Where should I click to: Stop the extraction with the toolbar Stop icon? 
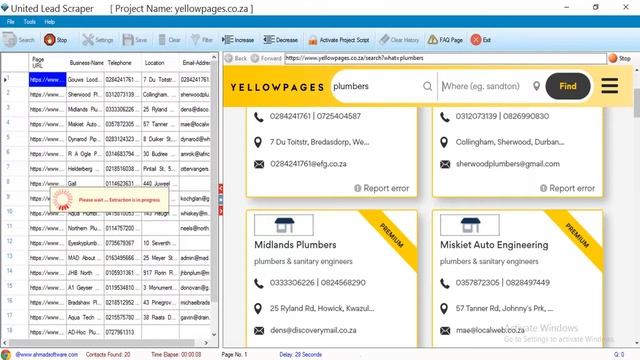point(49,40)
